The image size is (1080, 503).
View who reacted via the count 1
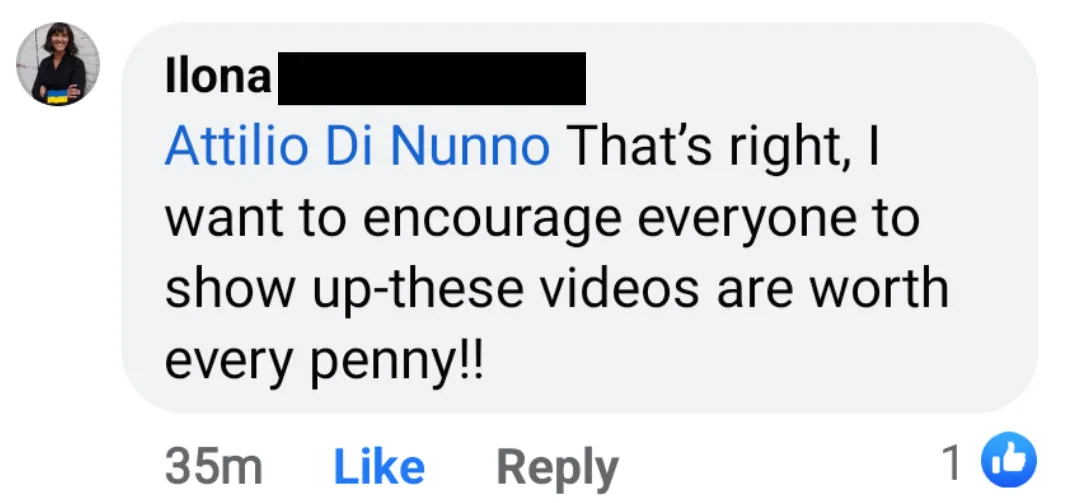[953, 462]
